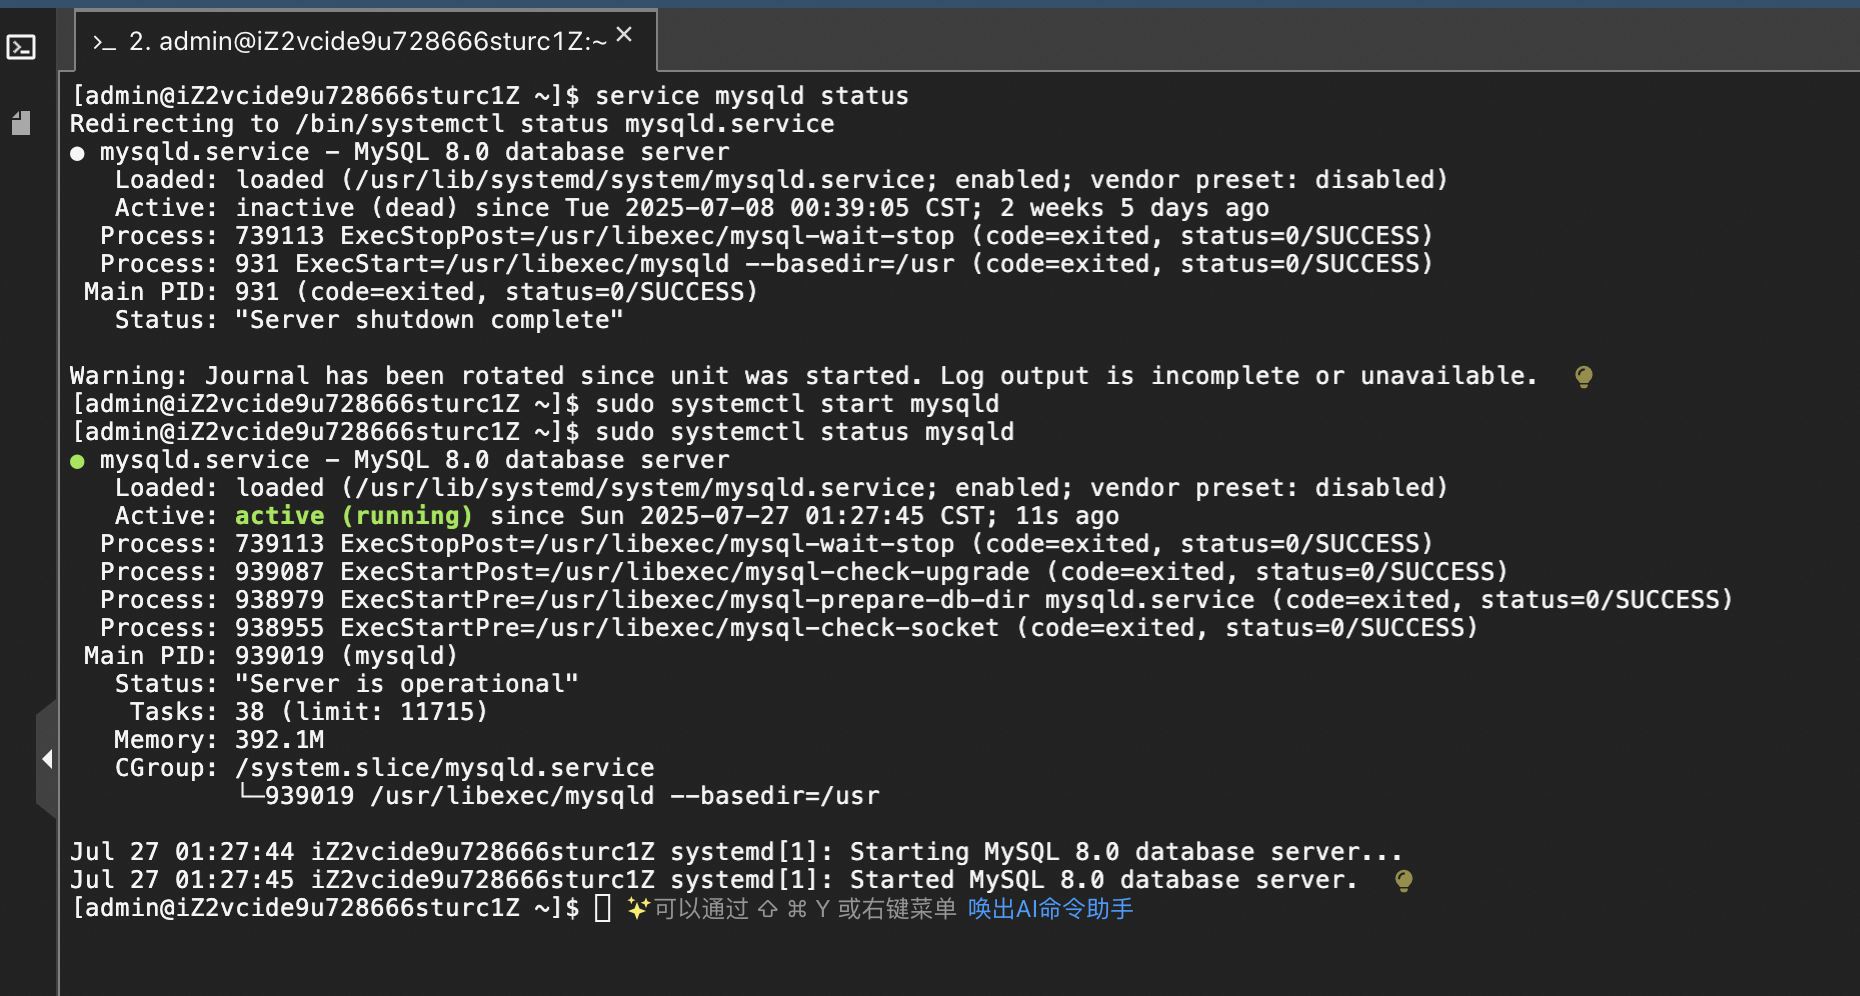Expand the left sidebar using the arrow handle
1860x996 pixels.
[x=47, y=759]
